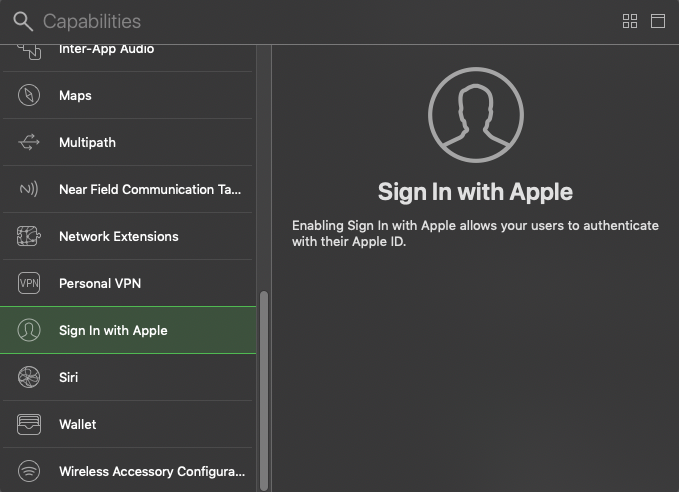Screen dimensions: 679x492
Task: Click the Sign In with Apple heading
Action: 475,192
